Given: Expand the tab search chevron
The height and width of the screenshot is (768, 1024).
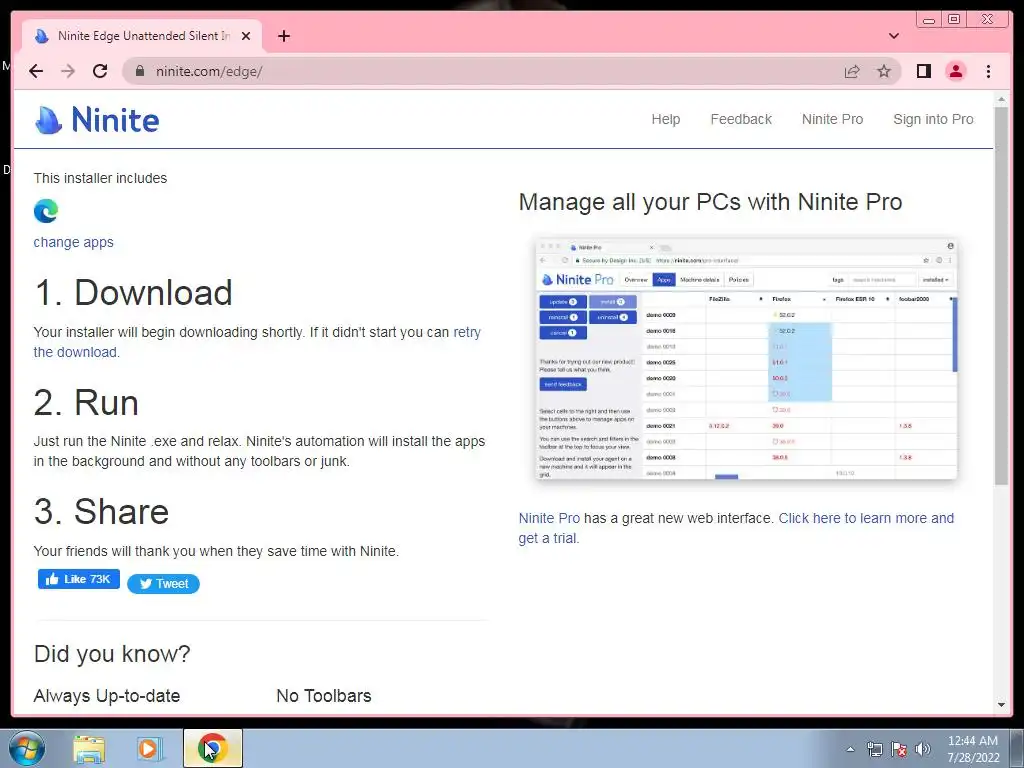Looking at the screenshot, I should 893,36.
